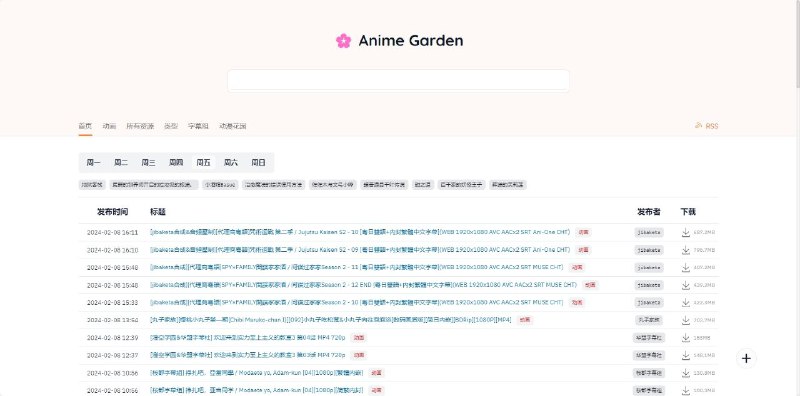Click jibaketa publisher badge in 16:10 row
The height and width of the screenshot is (396, 800).
tap(649, 250)
